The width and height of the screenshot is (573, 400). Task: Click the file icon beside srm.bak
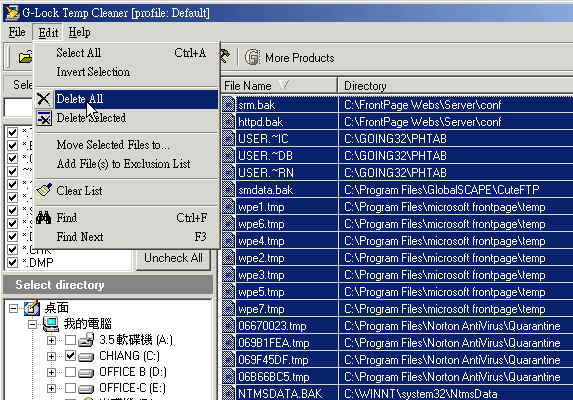(x=228, y=105)
